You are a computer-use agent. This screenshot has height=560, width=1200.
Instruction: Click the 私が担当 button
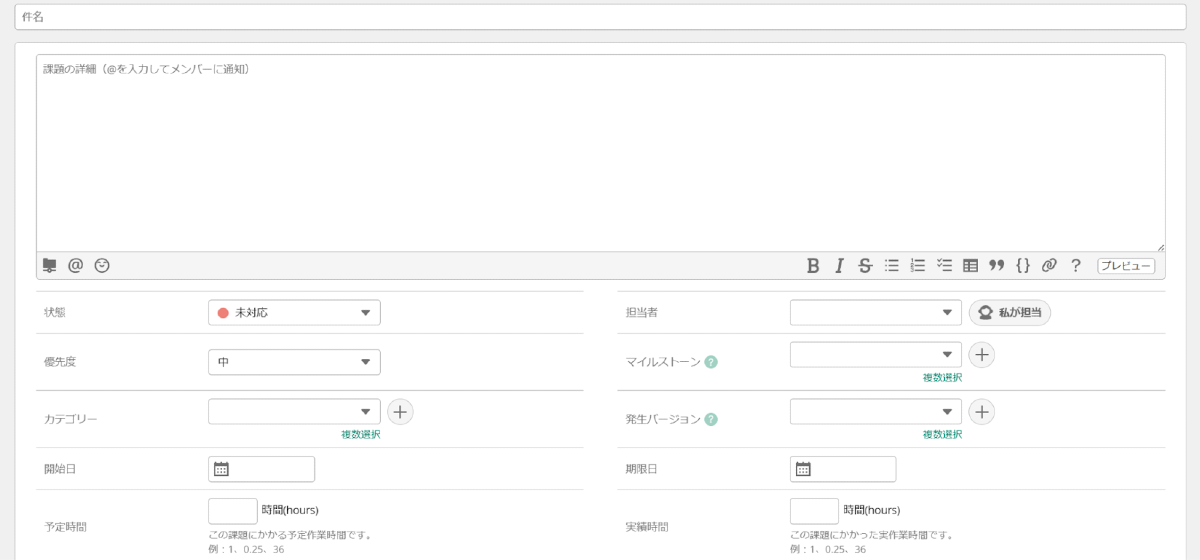coord(1010,312)
